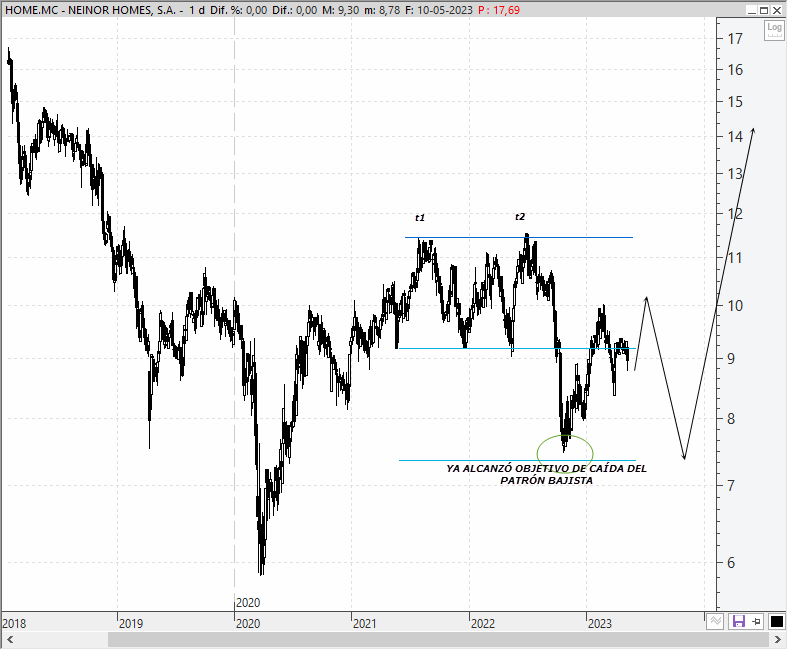Click the pin icon beside save
The image size is (788, 650).
(x=756, y=622)
